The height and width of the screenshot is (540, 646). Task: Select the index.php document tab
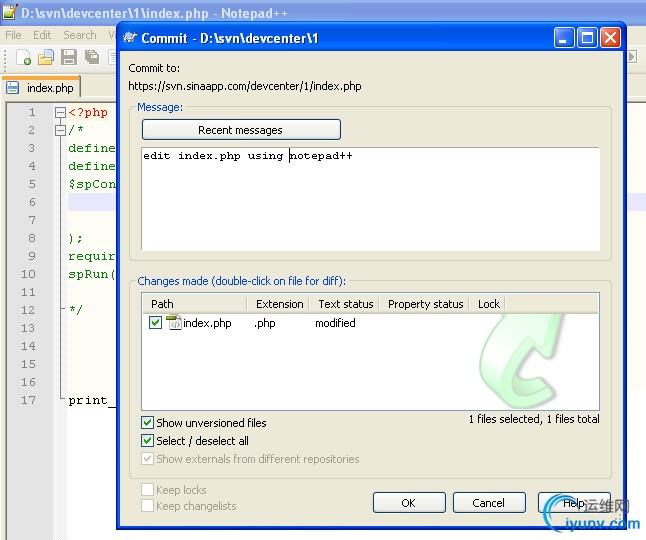[x=42, y=87]
